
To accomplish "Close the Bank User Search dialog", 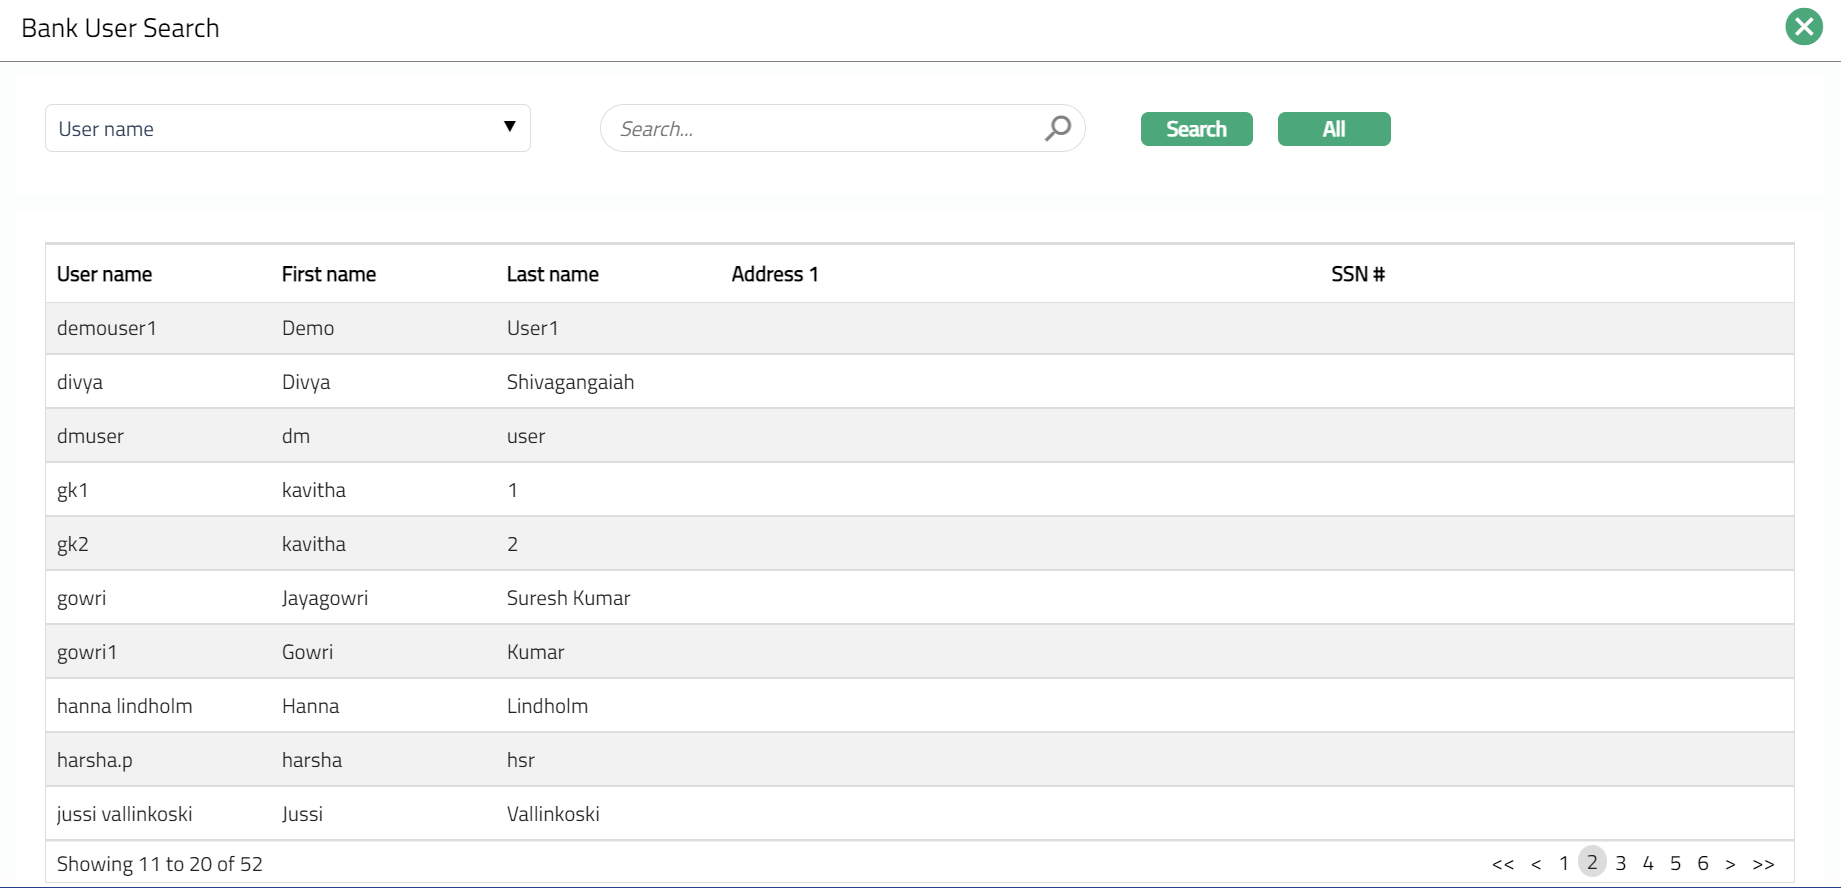I will point(1803,27).
